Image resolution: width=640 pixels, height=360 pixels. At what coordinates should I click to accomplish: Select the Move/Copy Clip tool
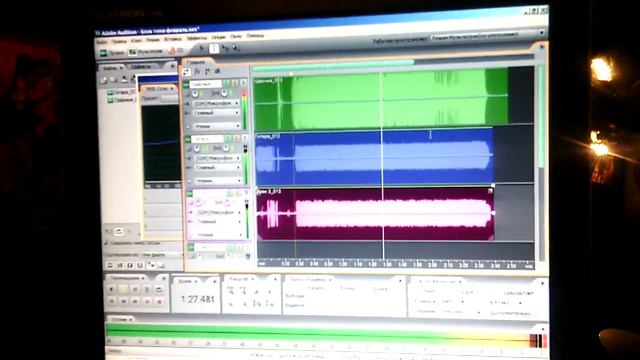pyautogui.click(x=225, y=48)
